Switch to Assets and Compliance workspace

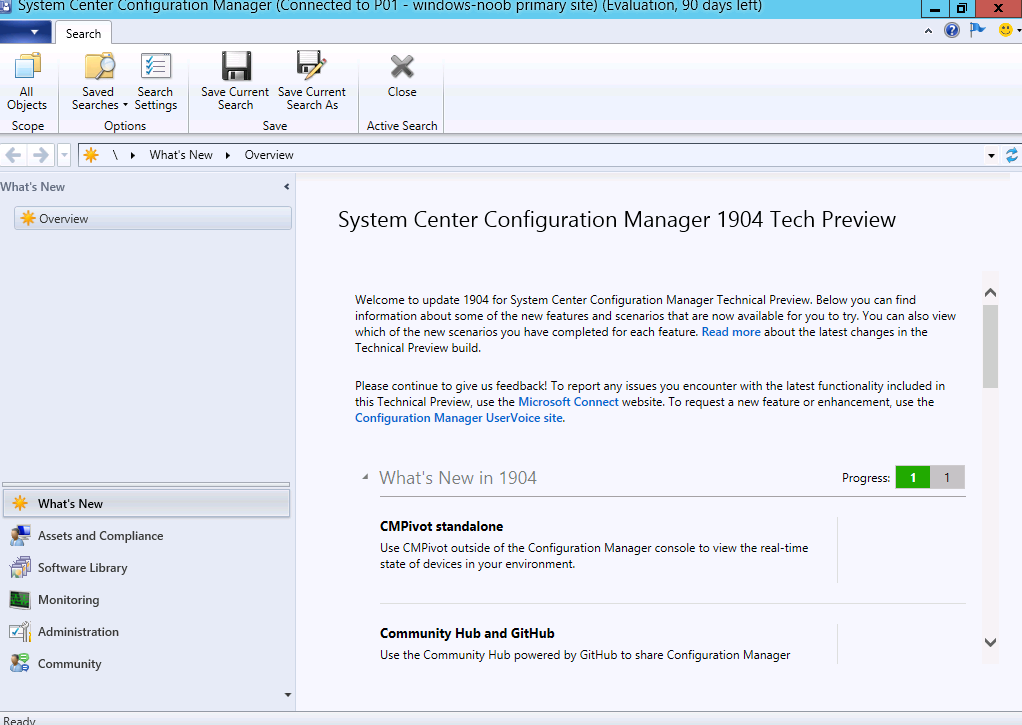pyautogui.click(x=146, y=535)
